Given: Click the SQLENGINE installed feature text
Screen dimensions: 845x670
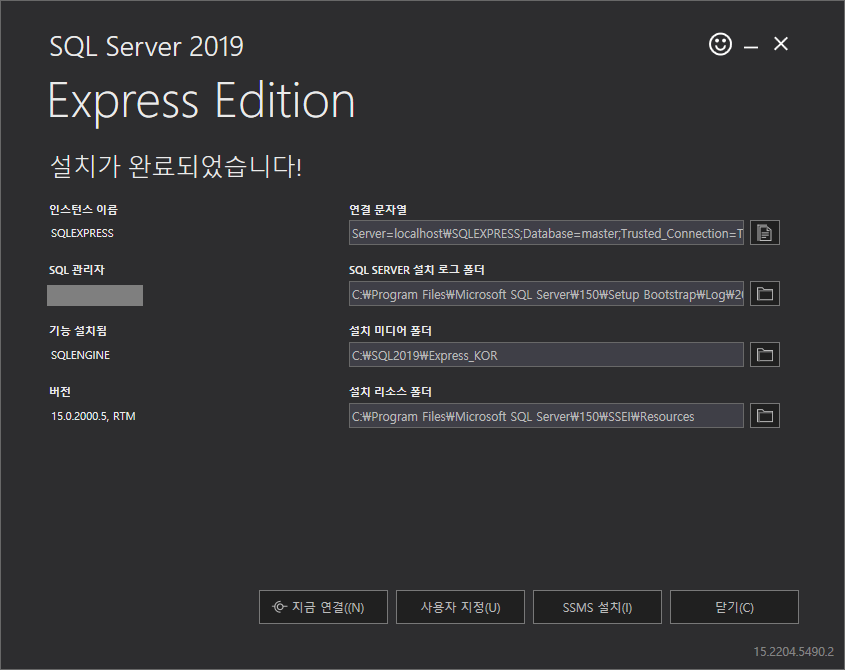Looking at the screenshot, I should pos(80,355).
